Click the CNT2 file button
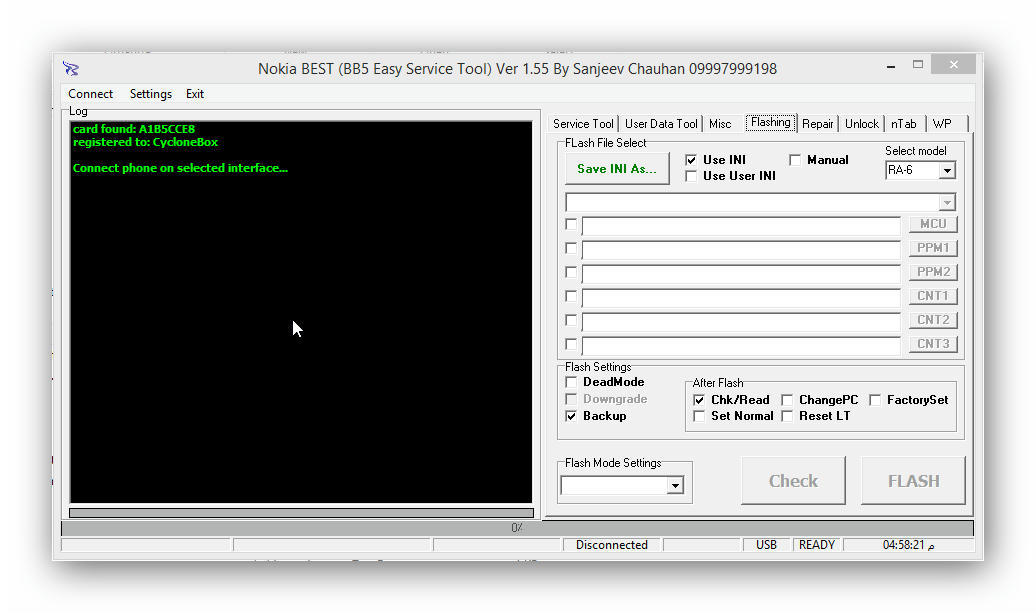Screen dimensions: 1036x613 [933, 320]
